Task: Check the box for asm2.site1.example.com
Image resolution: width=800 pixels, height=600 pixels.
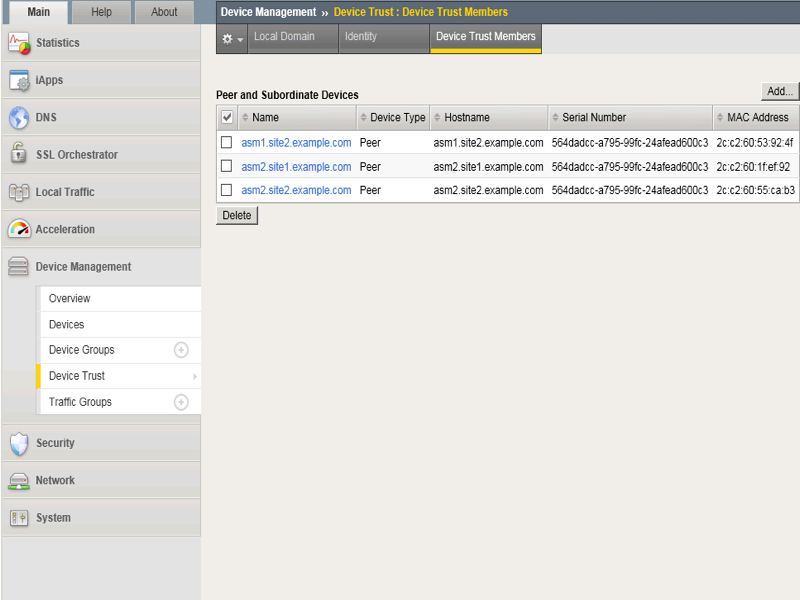Action: pyautogui.click(x=227, y=166)
